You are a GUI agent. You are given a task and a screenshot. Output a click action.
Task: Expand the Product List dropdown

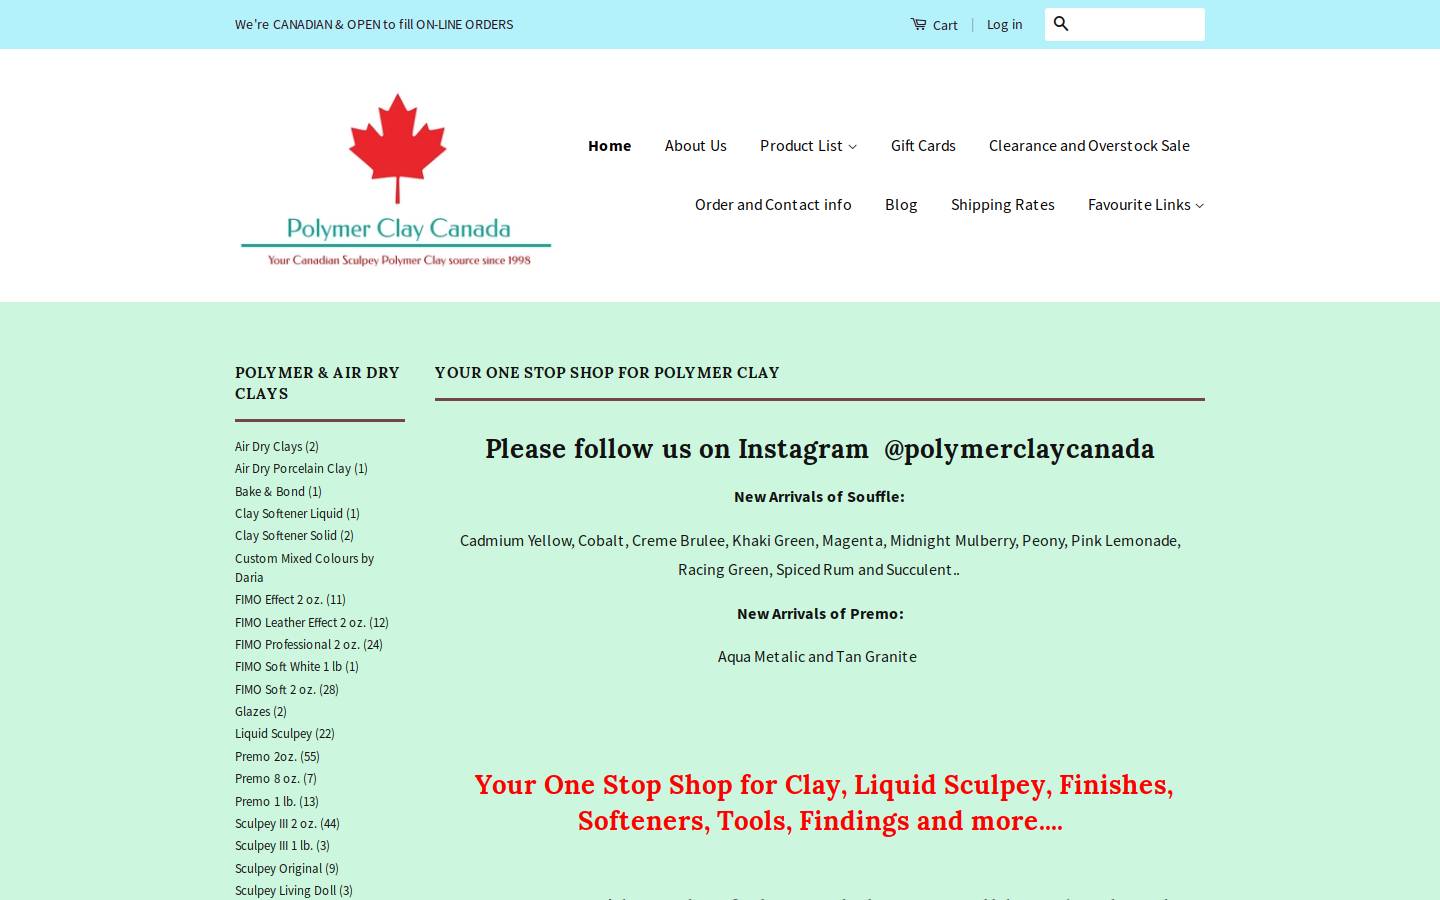click(x=808, y=145)
